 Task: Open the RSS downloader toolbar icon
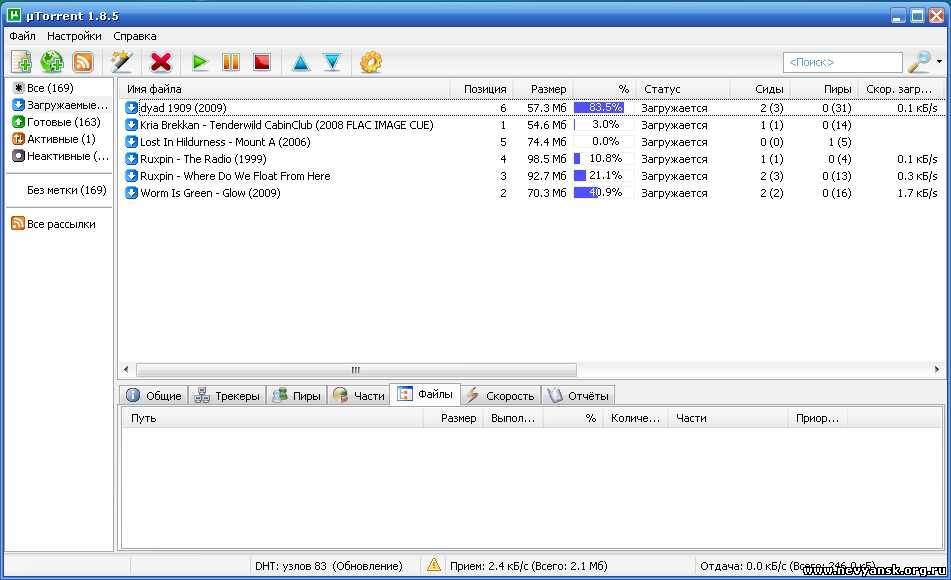82,62
